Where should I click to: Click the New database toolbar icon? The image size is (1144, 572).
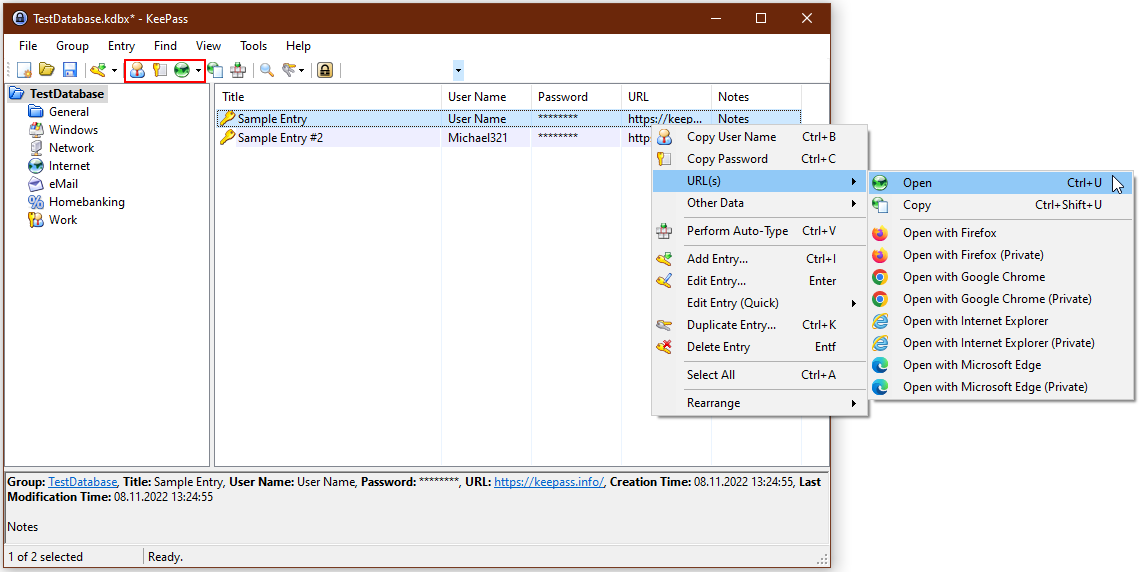[x=25, y=70]
